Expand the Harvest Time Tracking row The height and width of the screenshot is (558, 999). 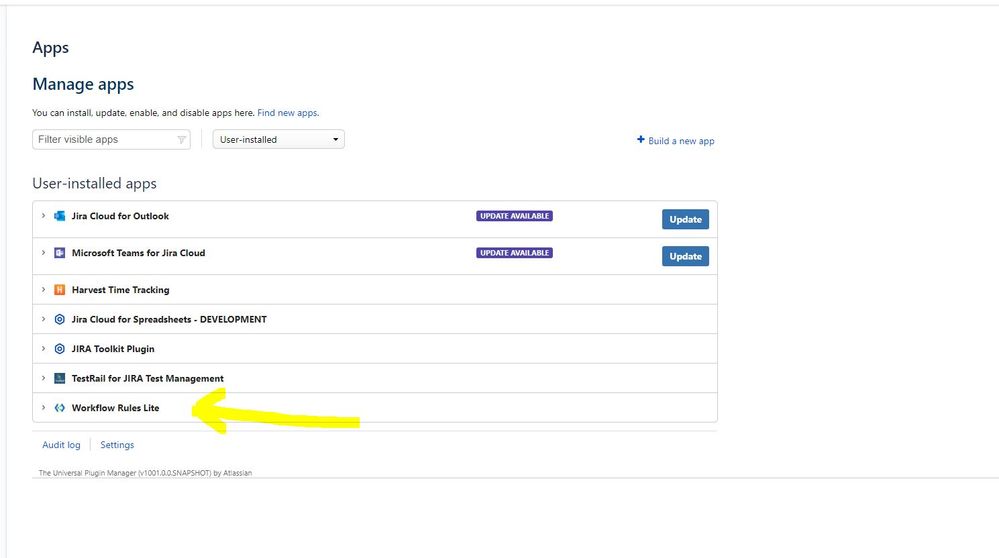point(43,290)
